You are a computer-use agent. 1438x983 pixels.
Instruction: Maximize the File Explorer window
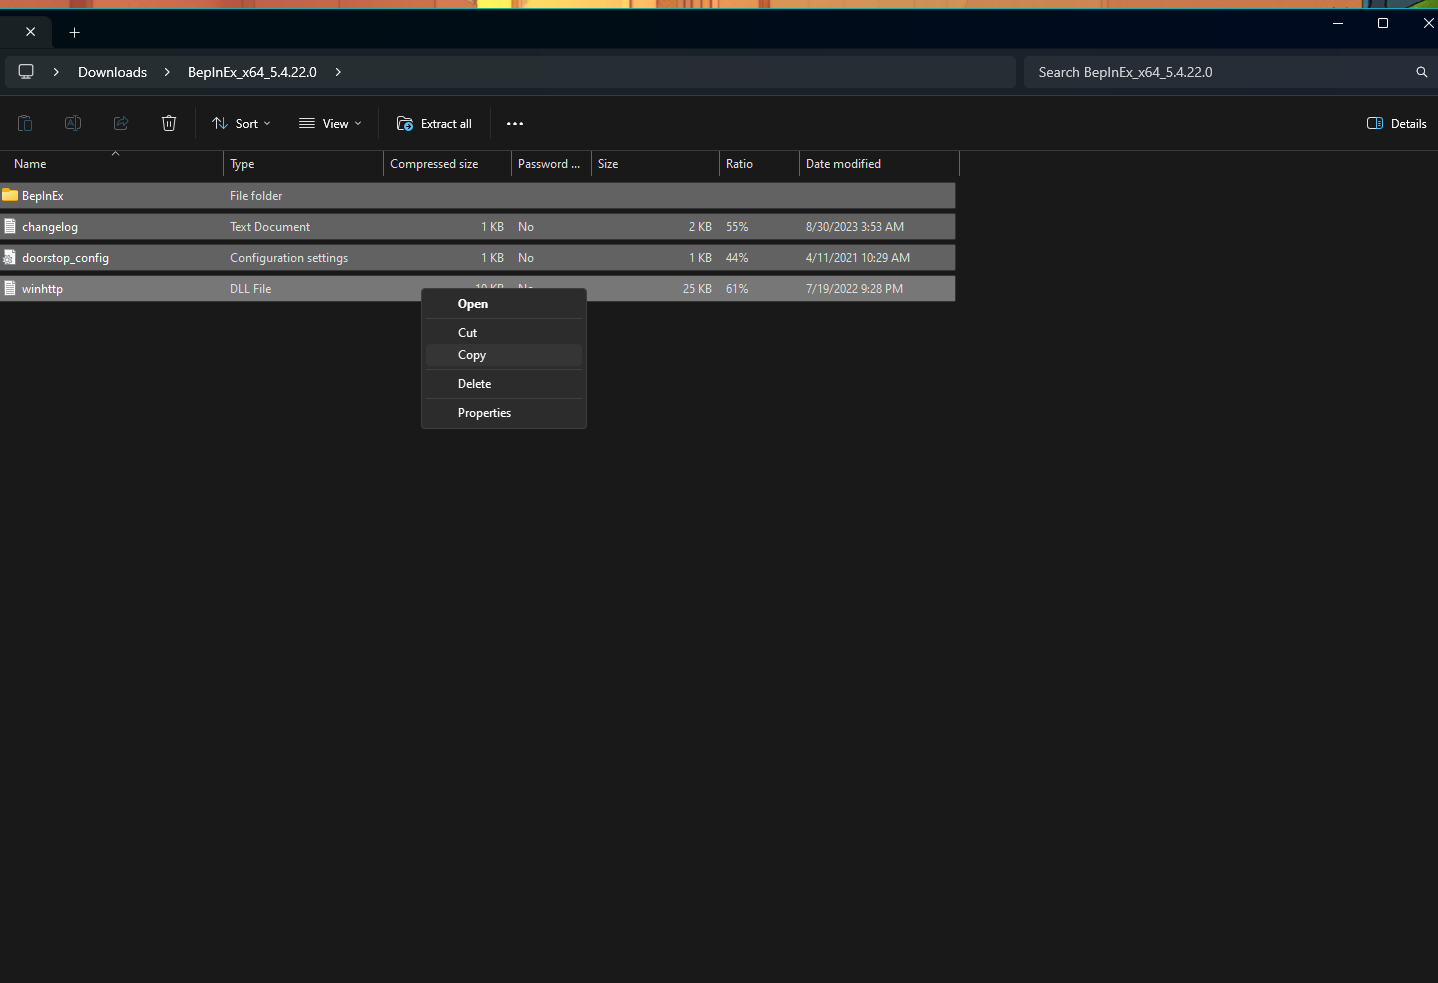click(1383, 23)
